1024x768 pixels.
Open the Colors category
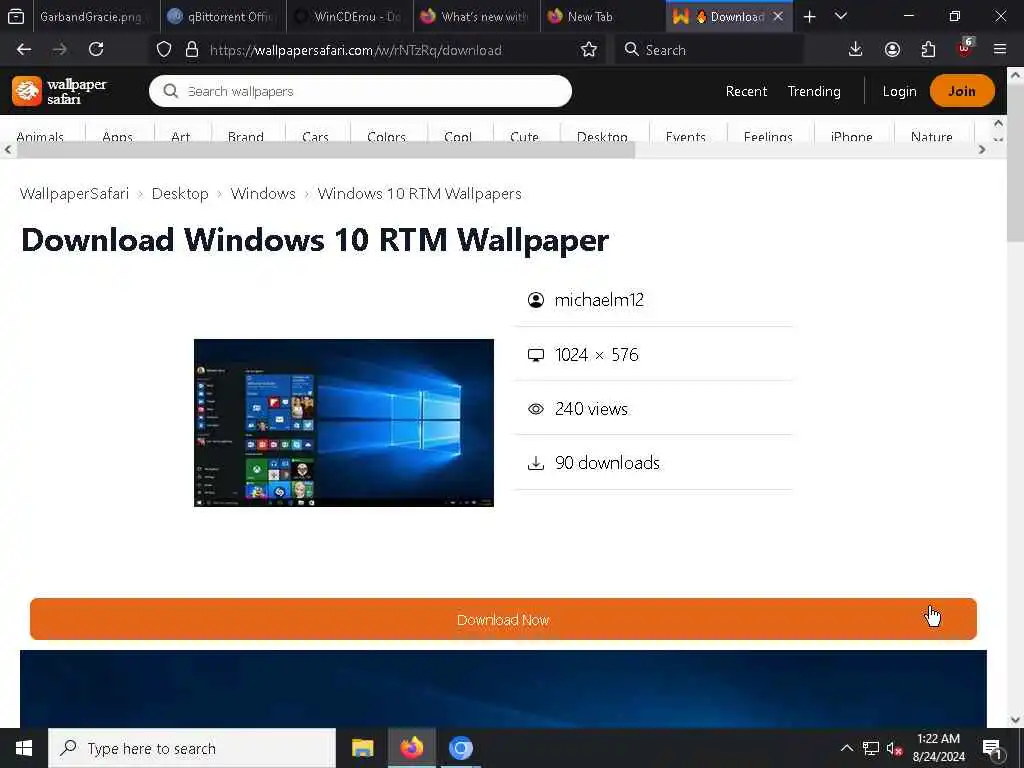[x=387, y=136]
